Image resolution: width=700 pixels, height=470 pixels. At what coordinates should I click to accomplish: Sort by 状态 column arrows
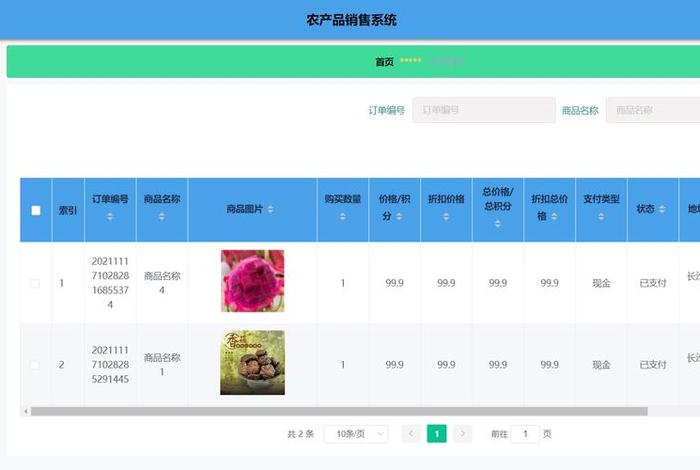click(662, 209)
